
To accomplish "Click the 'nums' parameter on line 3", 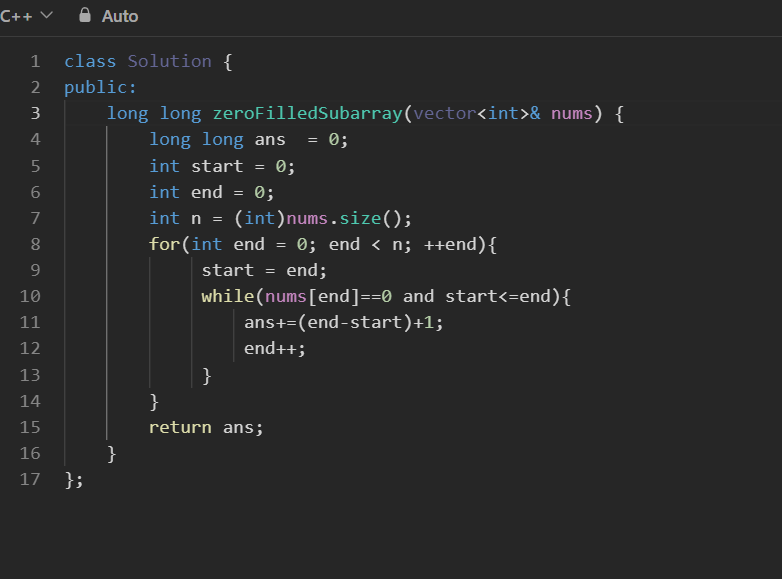I will click(x=572, y=114).
